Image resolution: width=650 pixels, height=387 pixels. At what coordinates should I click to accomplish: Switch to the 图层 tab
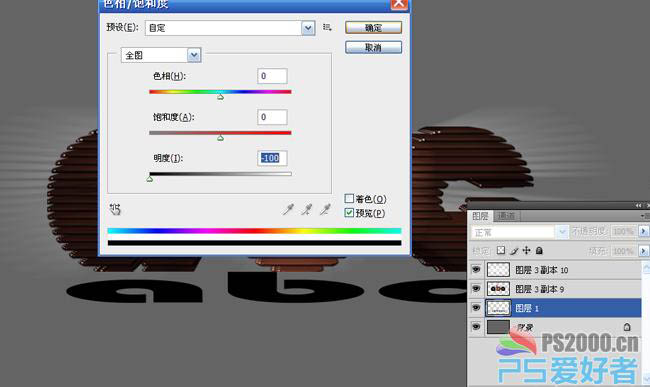(x=480, y=216)
